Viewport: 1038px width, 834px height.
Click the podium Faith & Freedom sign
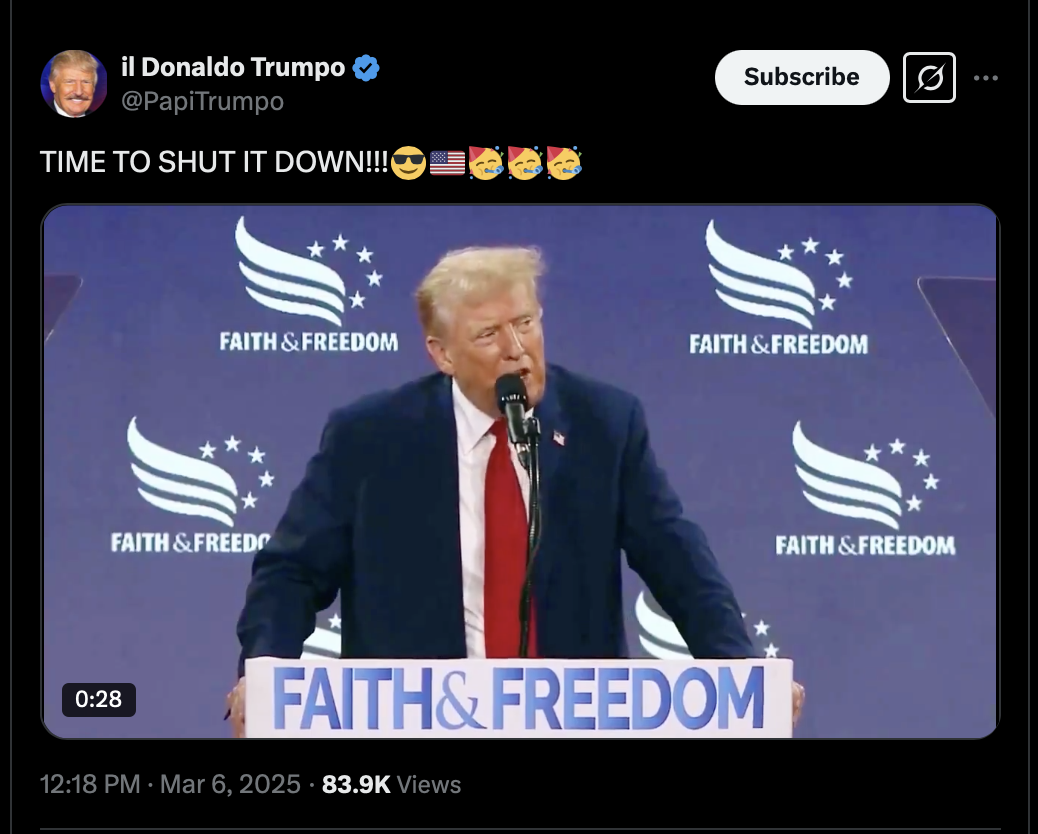[518, 698]
